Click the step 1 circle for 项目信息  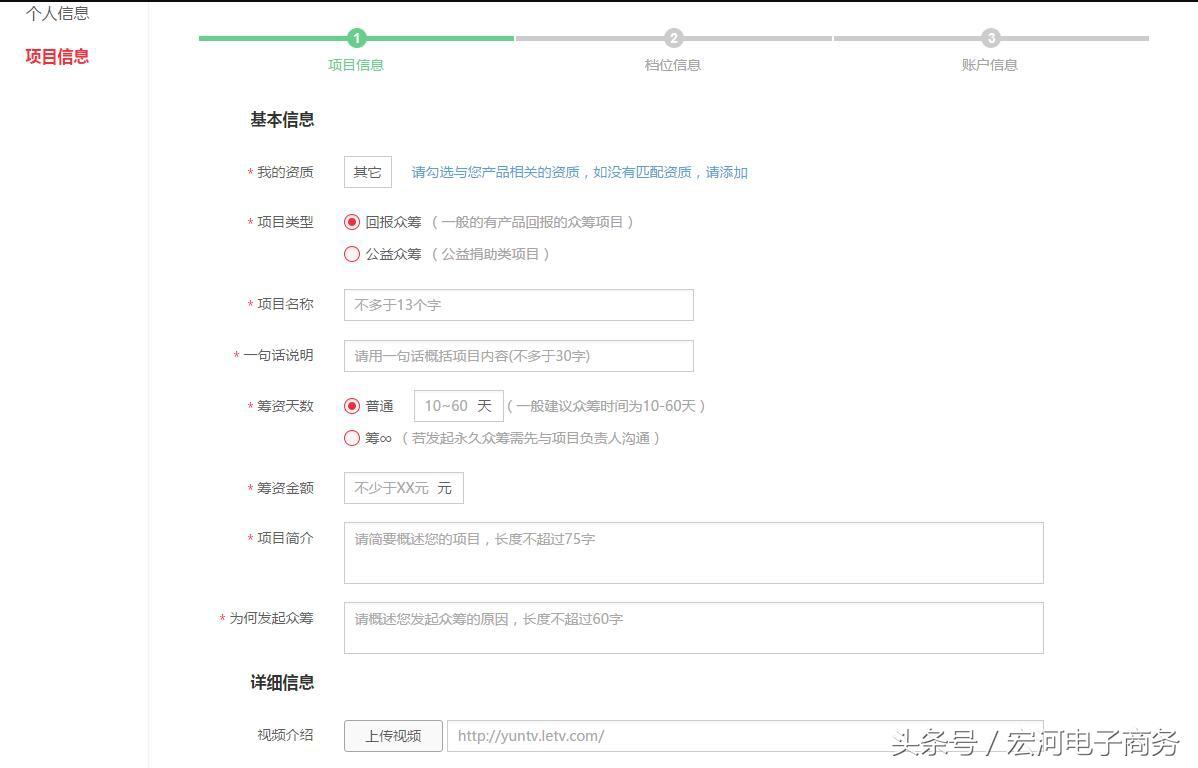[357, 38]
